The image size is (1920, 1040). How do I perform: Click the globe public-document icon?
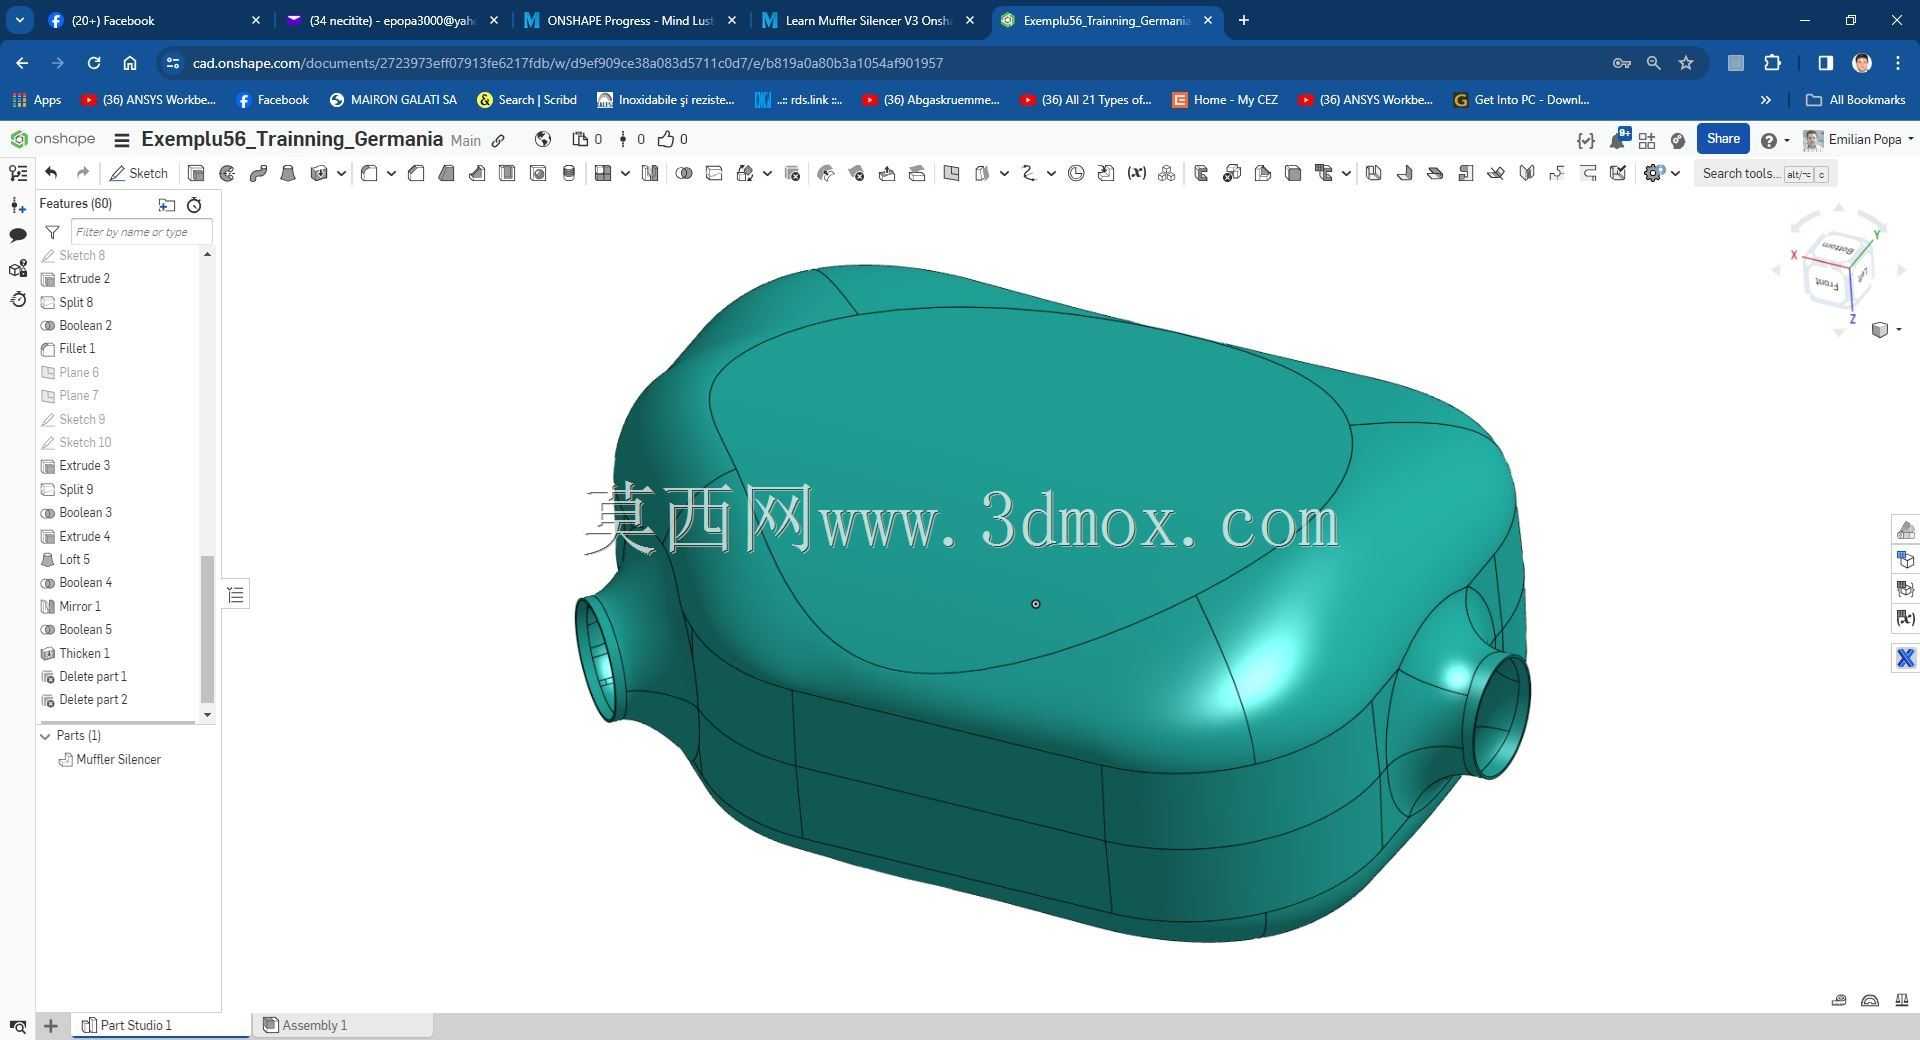543,139
